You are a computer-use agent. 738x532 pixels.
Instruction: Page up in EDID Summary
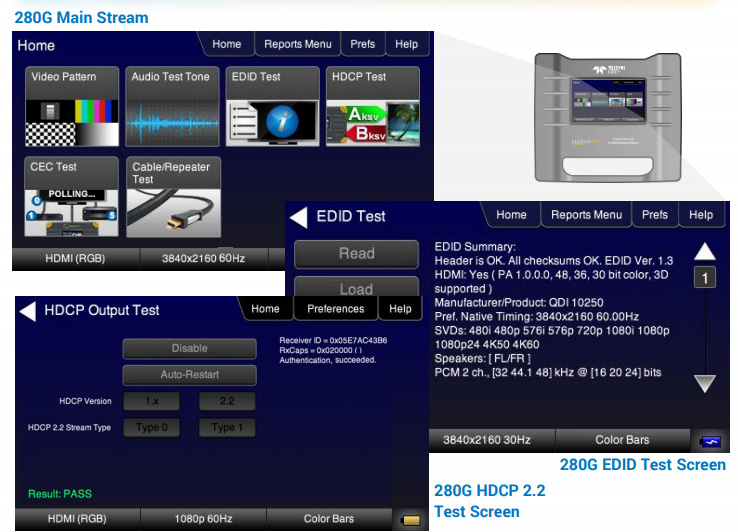[x=705, y=251]
